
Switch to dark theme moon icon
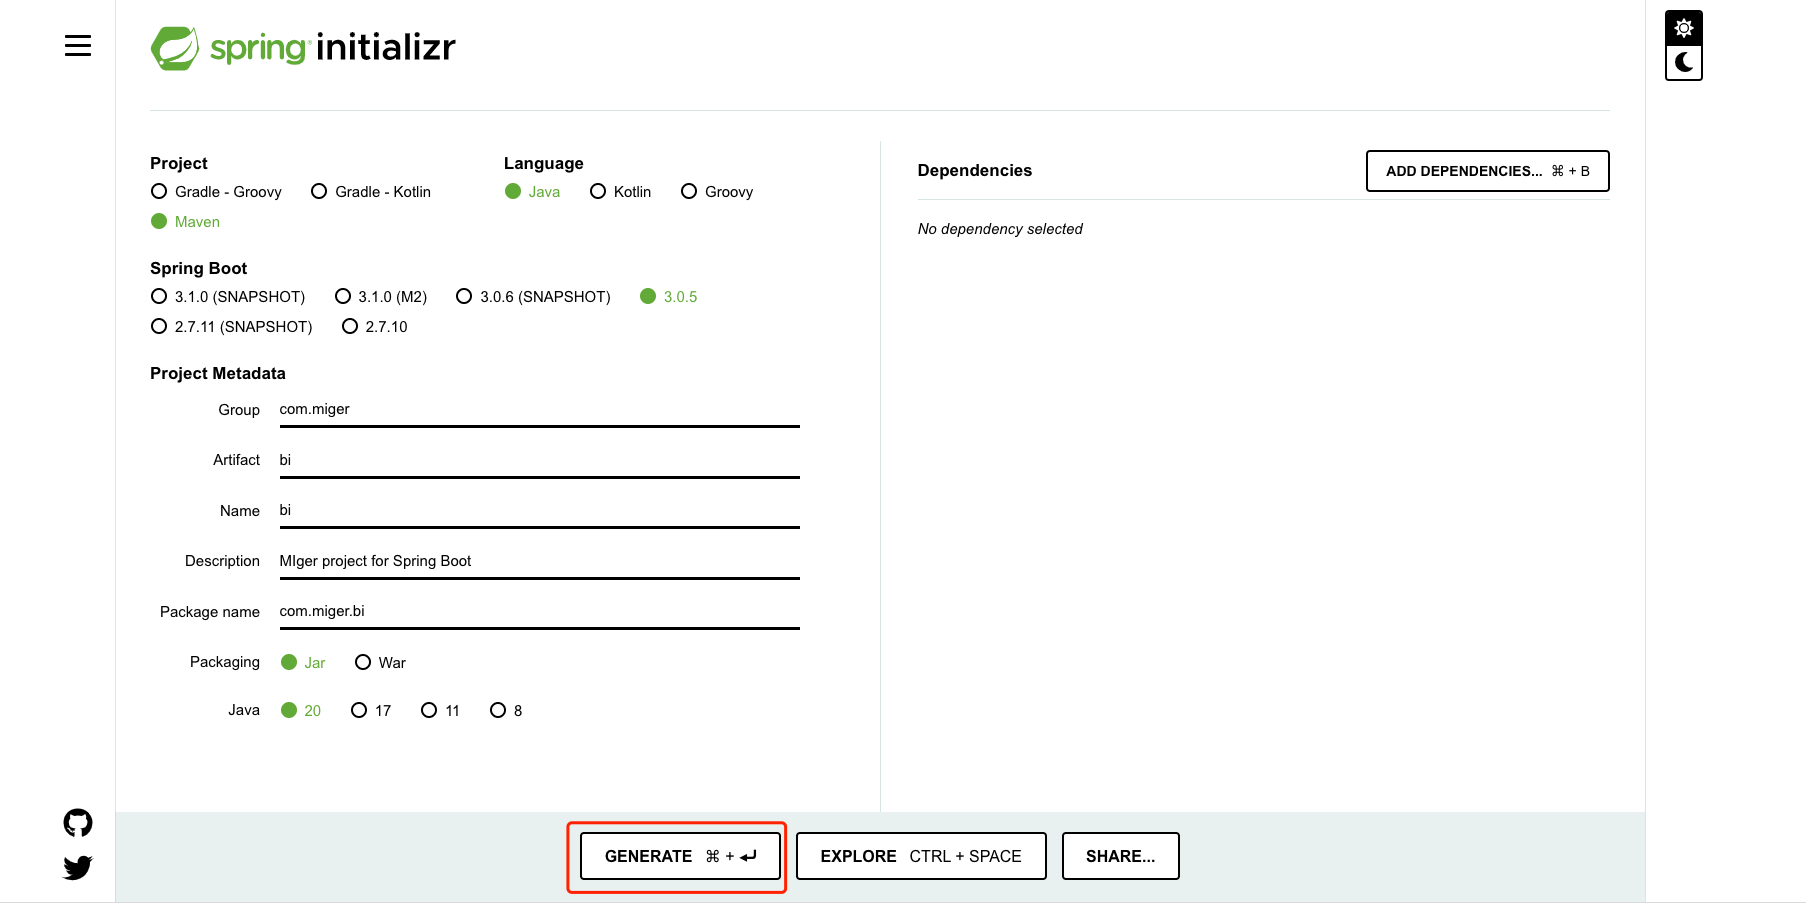(x=1684, y=62)
